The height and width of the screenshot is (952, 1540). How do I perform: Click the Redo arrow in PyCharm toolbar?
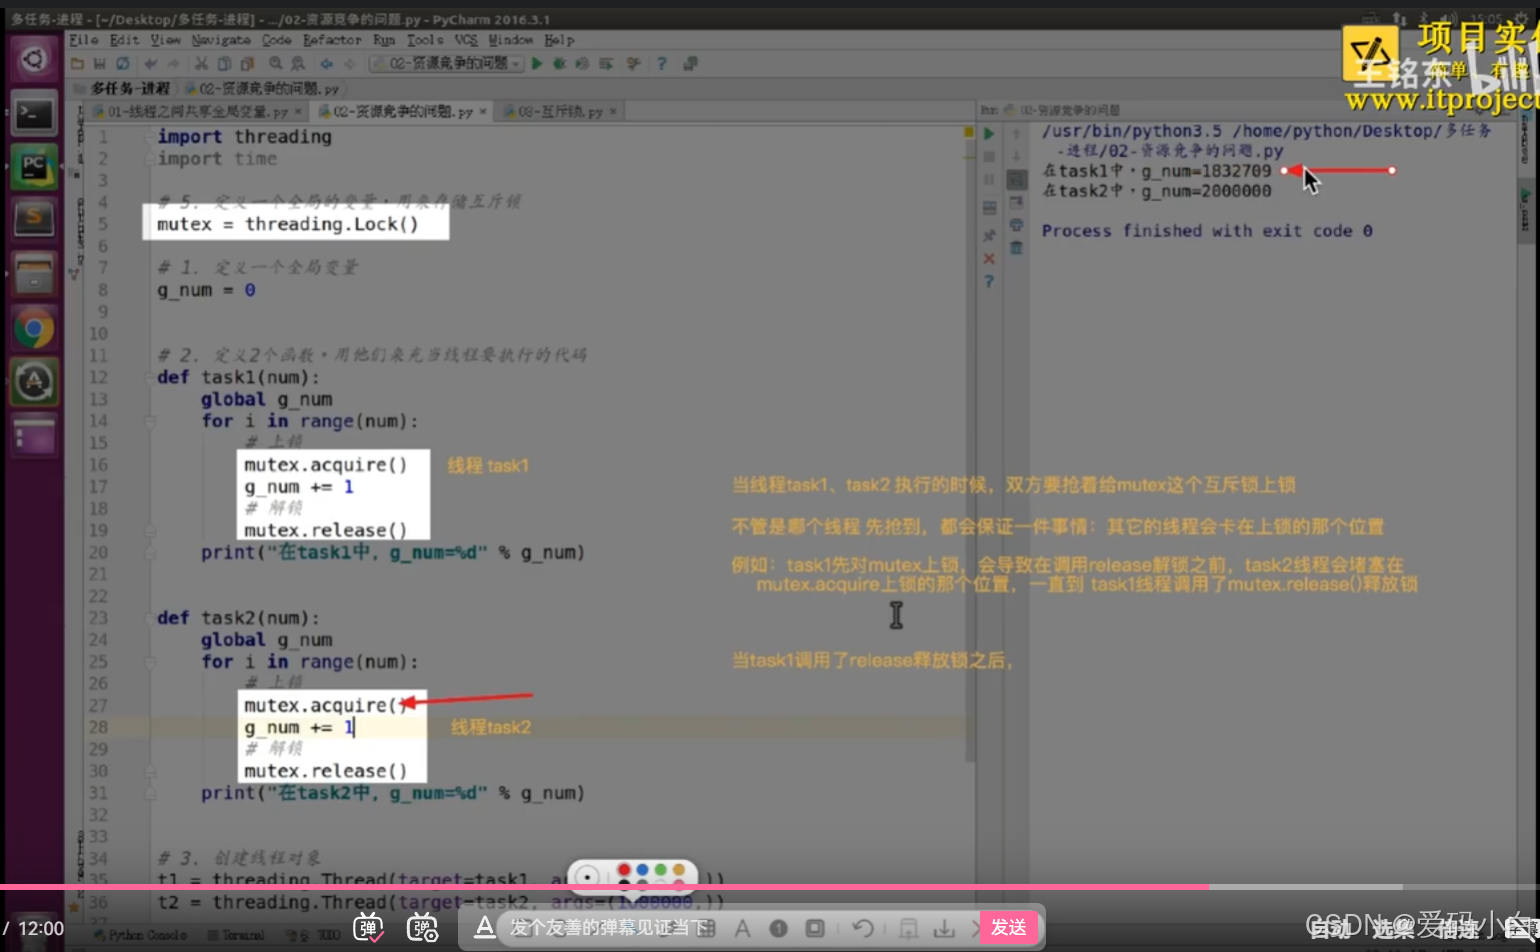click(173, 64)
